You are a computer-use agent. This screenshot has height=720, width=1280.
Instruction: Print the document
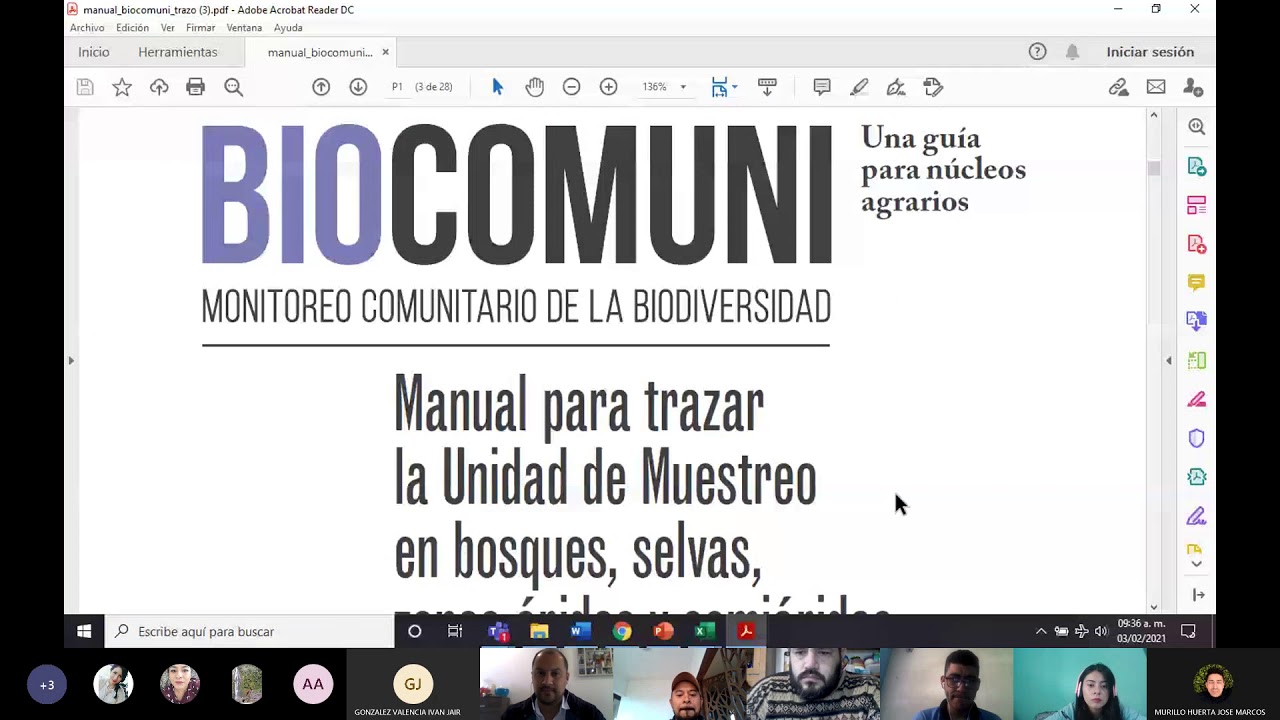pyautogui.click(x=195, y=87)
